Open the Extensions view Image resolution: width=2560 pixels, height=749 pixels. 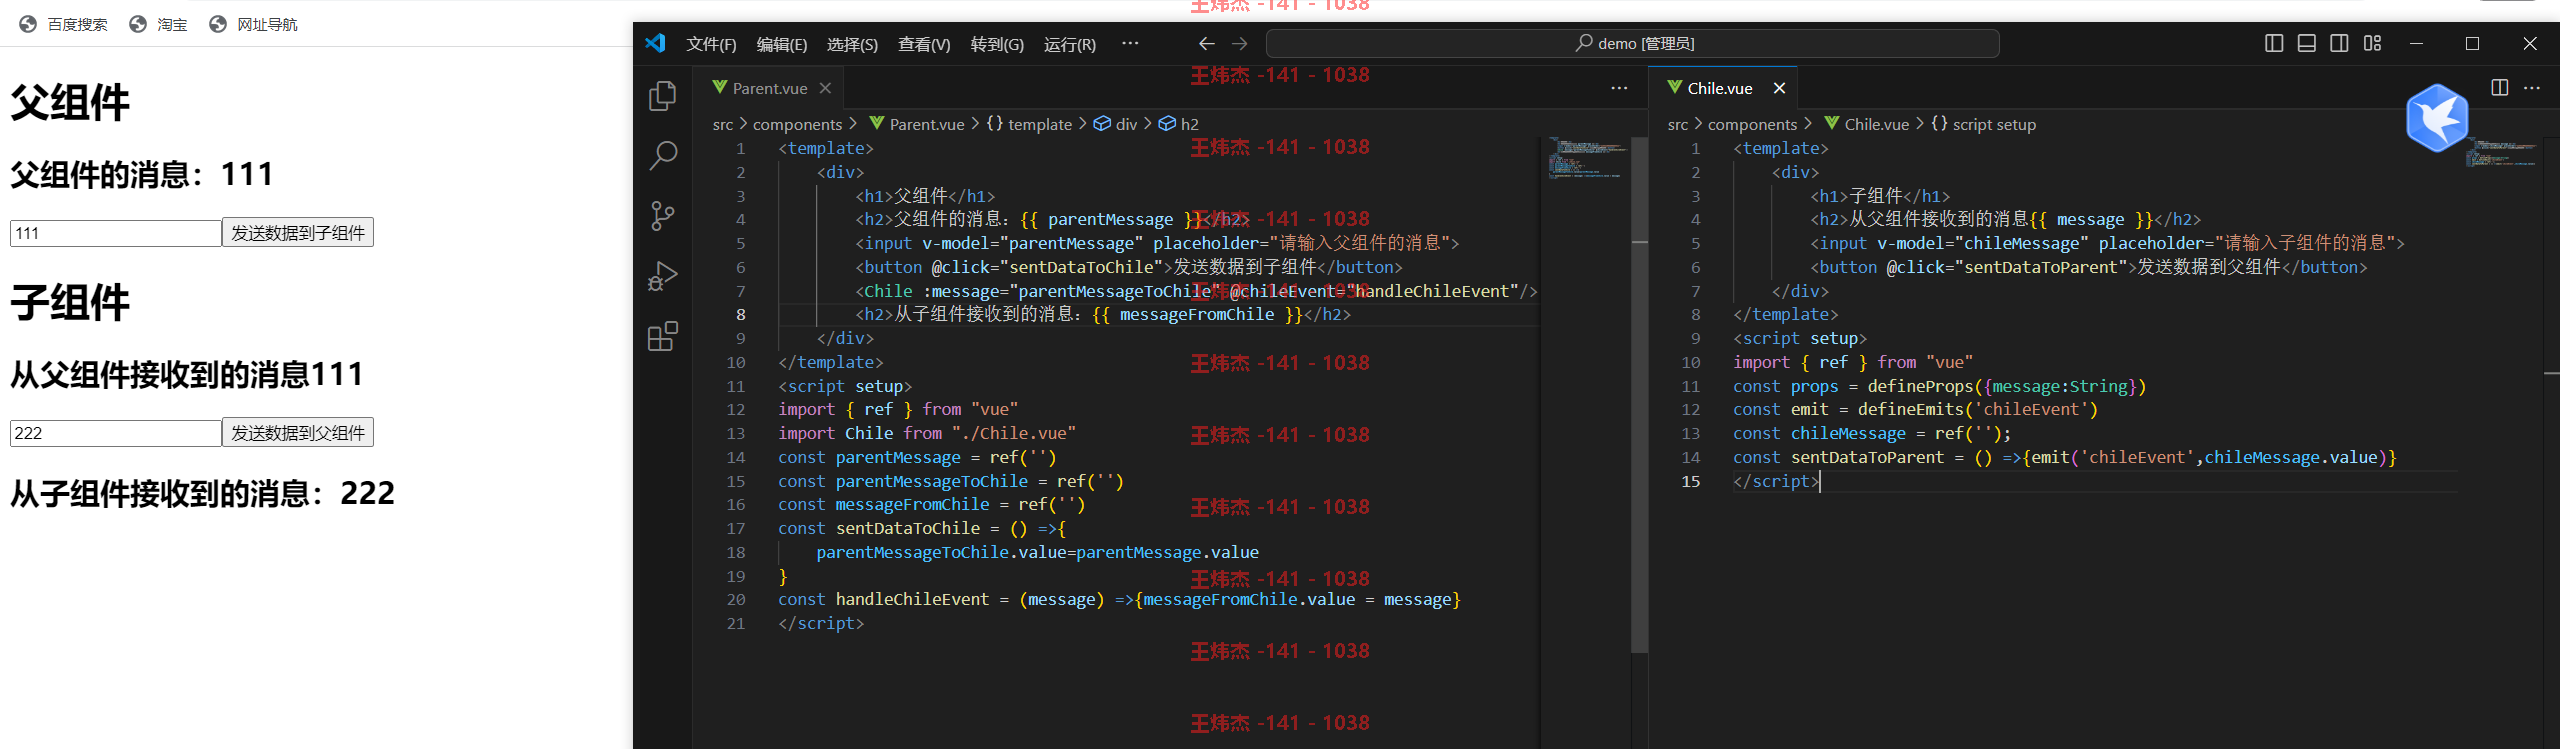(x=662, y=336)
